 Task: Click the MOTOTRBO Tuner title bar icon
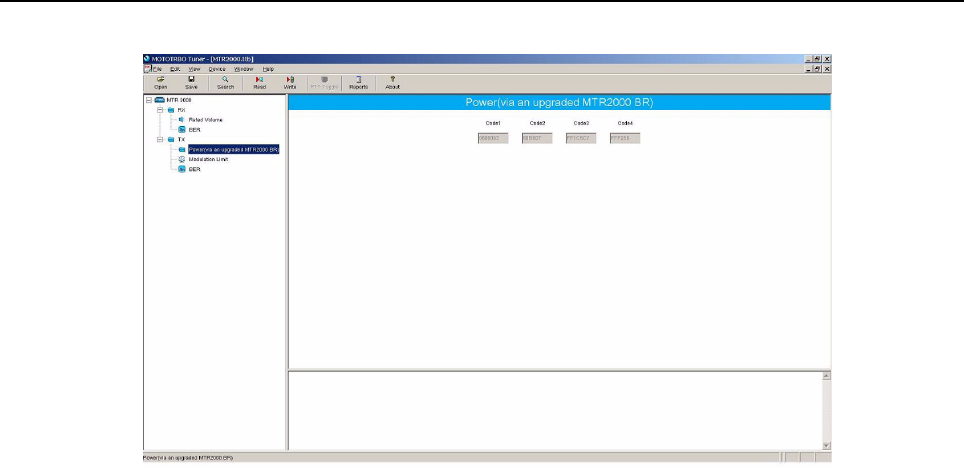(x=147, y=59)
